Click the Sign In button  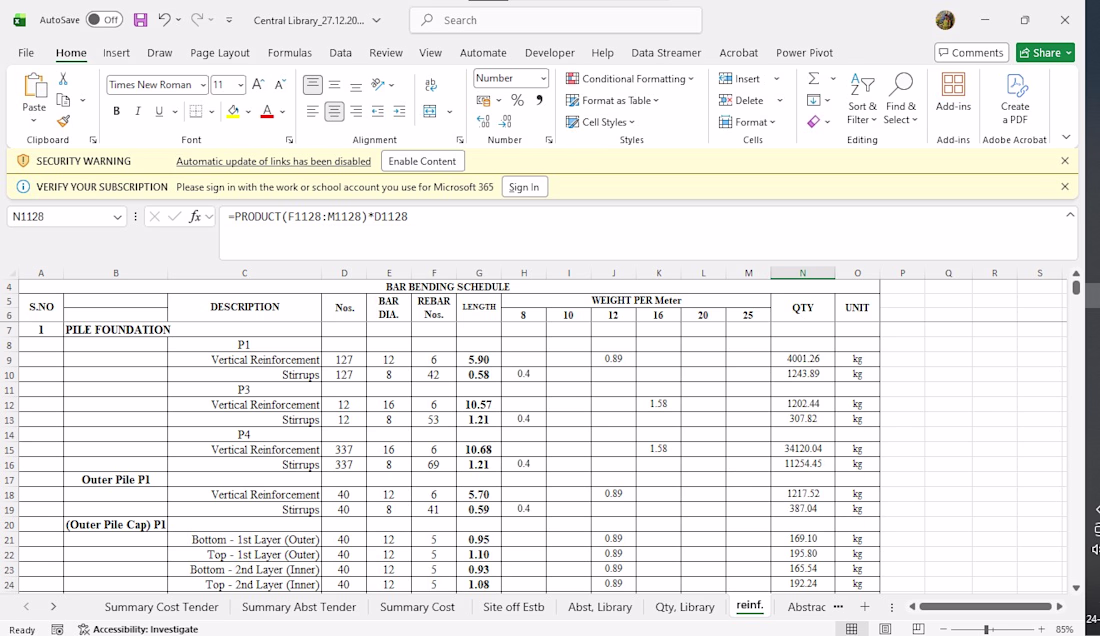tap(524, 187)
